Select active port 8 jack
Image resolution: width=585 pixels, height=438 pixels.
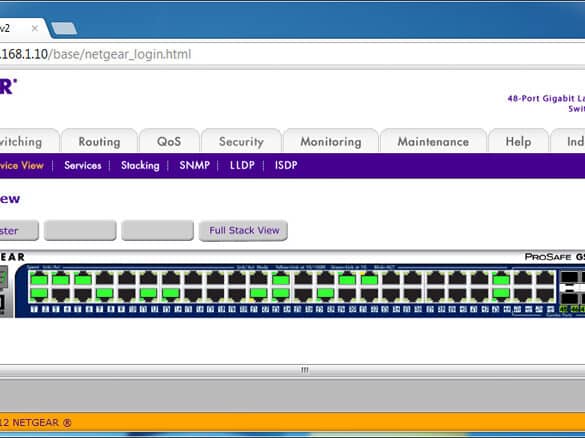[x=105, y=294]
